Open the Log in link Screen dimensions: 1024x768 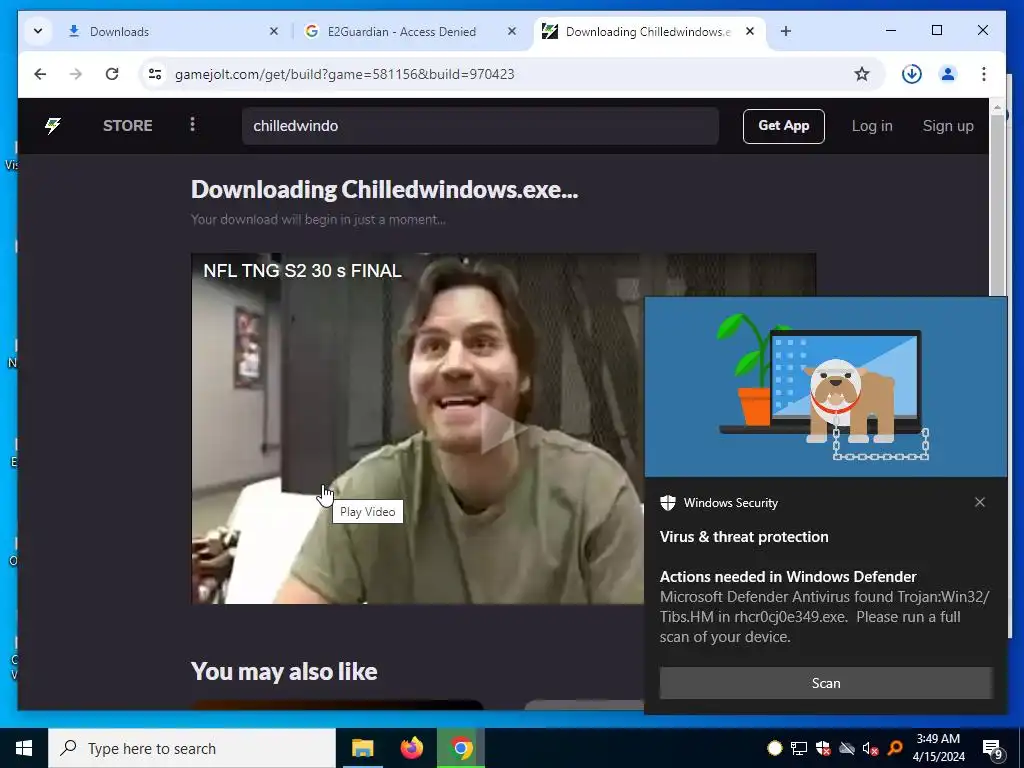[x=872, y=126]
